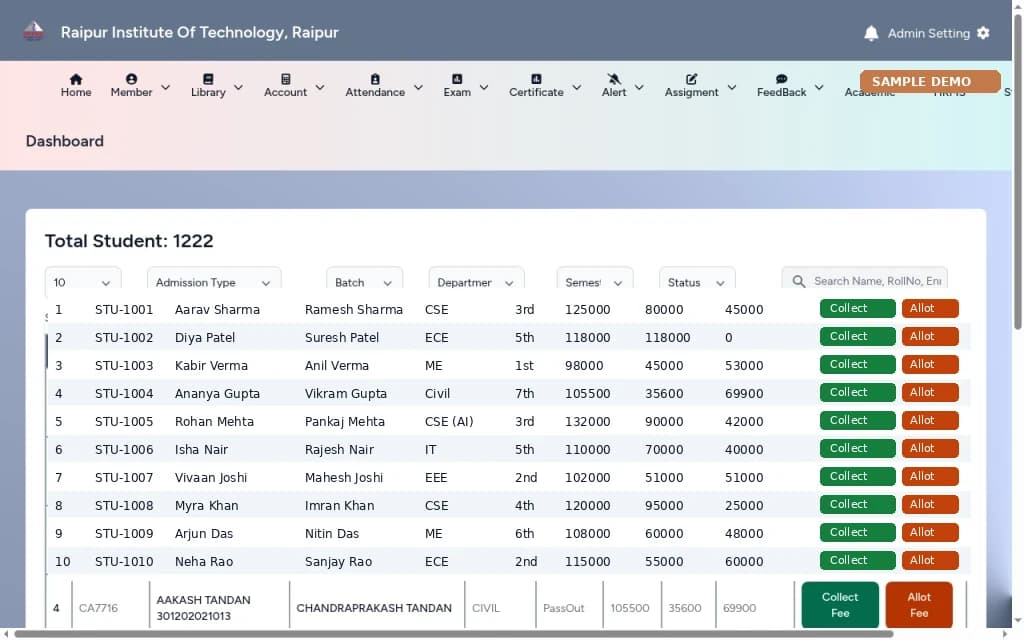Image resolution: width=1024 pixels, height=640 pixels.
Task: Open the Admission Type dropdown
Action: 214,280
